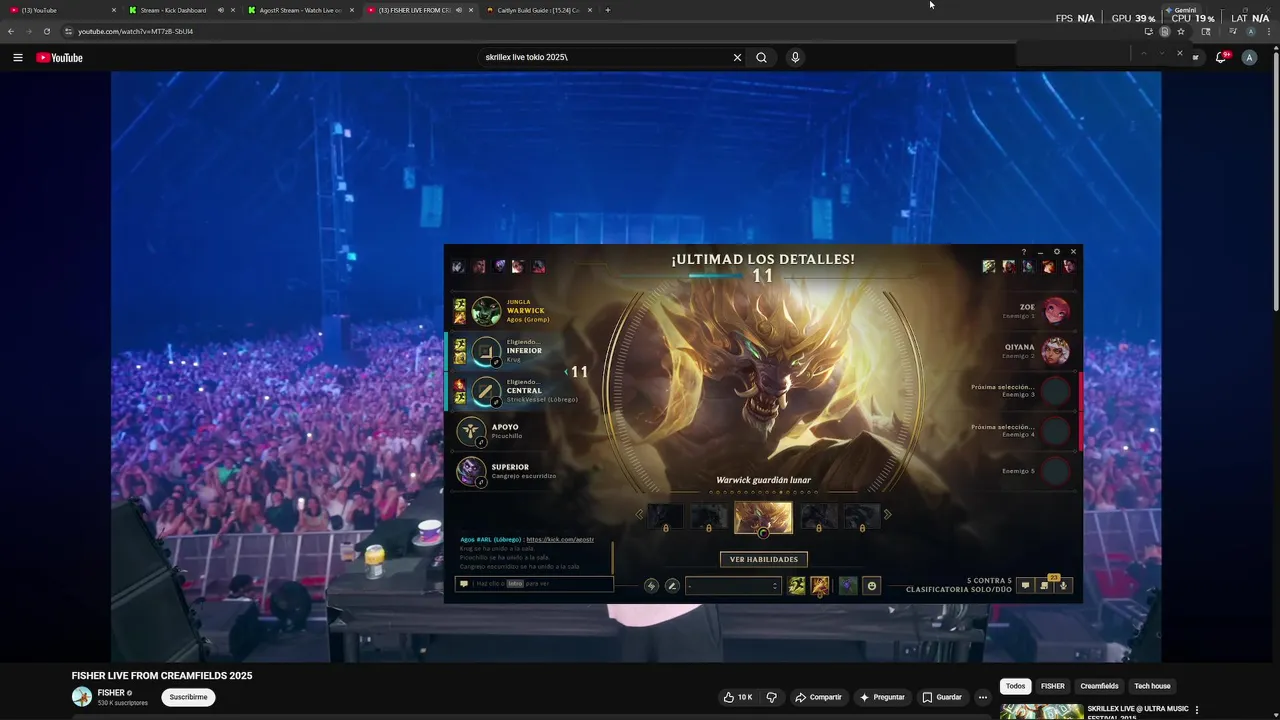
Task: Open the browser three-dot menu
Action: pos(1268,31)
